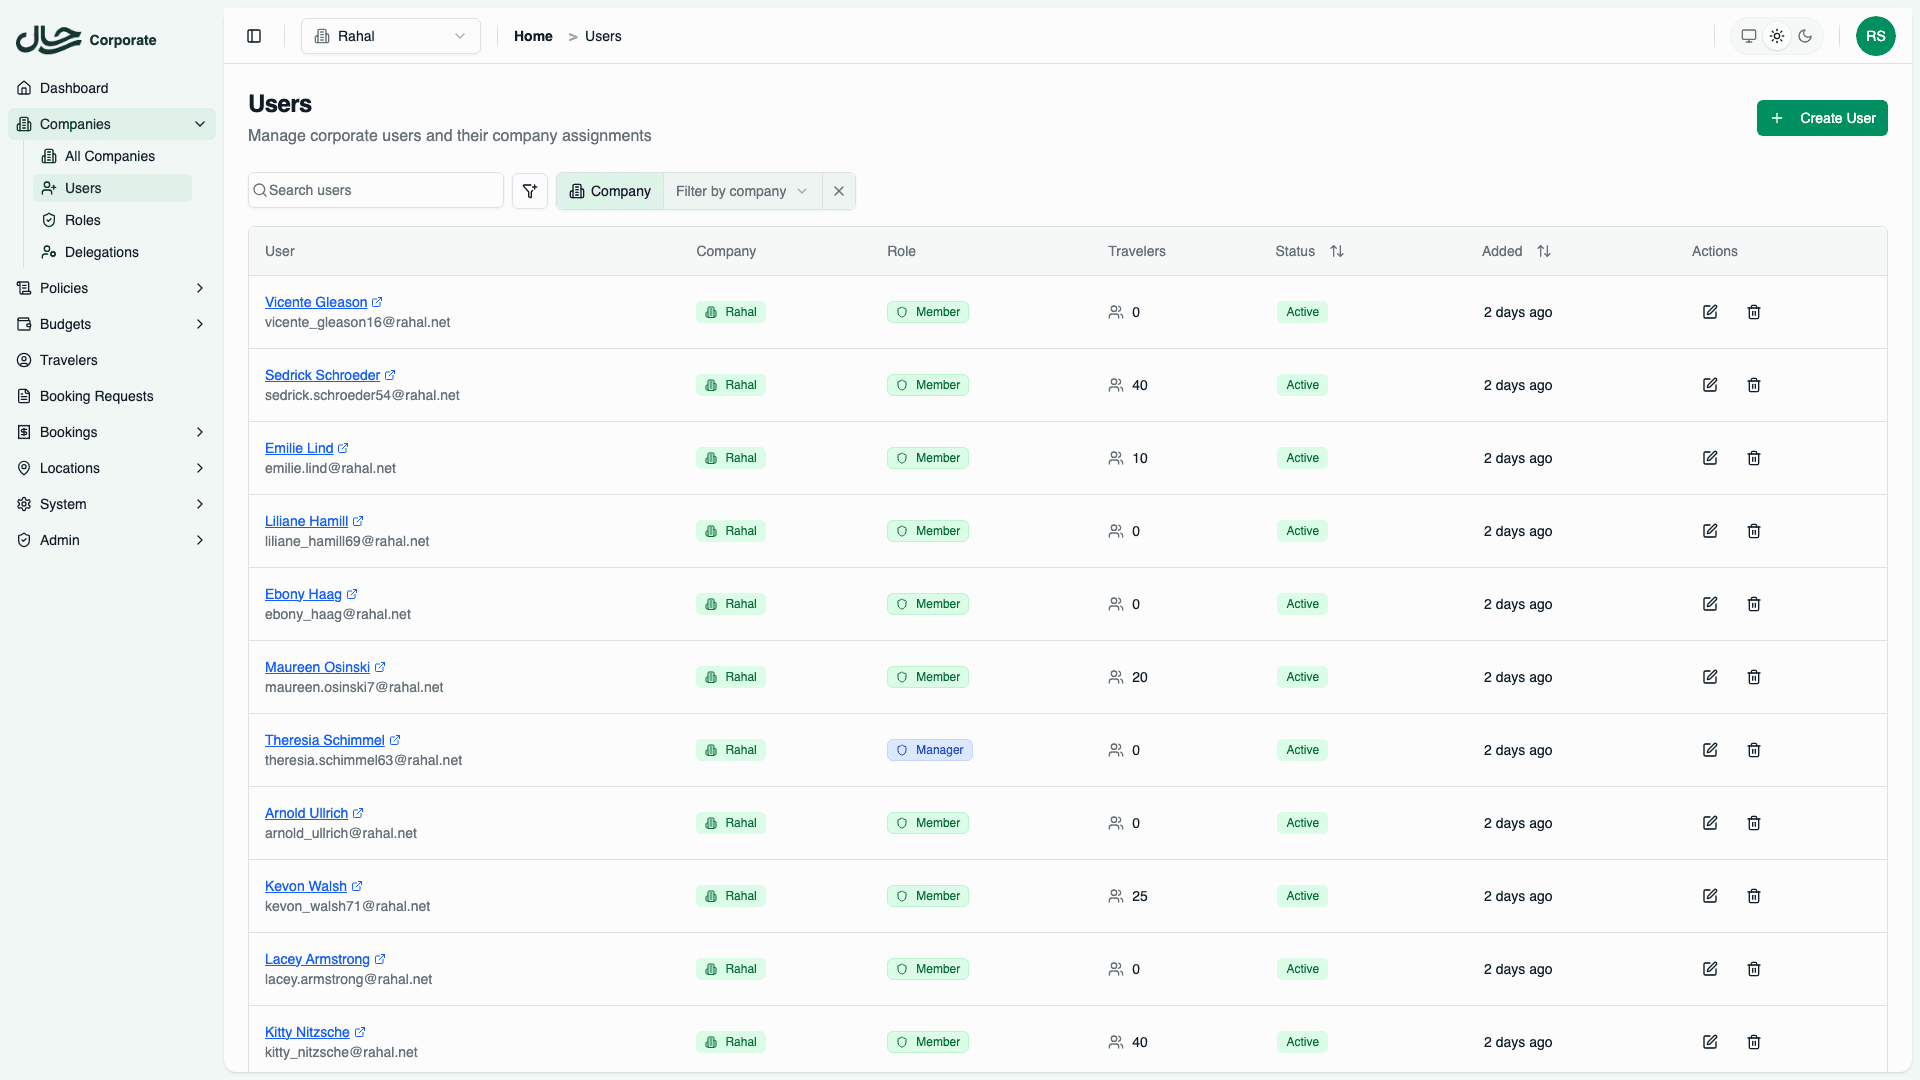1920x1080 pixels.
Task: Click the Create User button
Action: (1822, 118)
